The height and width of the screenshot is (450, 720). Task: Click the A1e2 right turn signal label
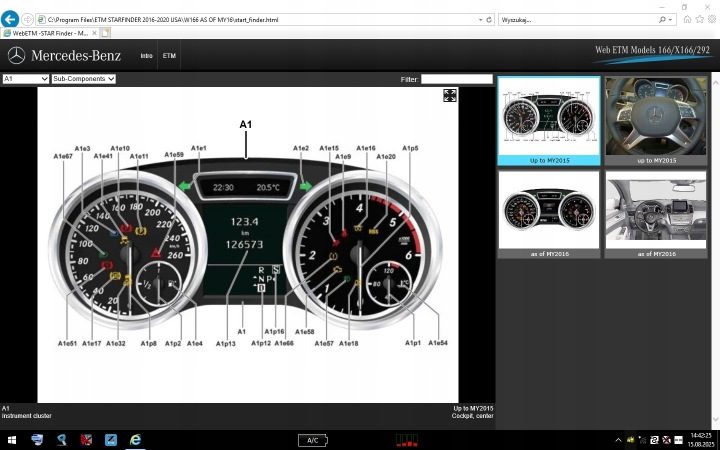pos(301,148)
